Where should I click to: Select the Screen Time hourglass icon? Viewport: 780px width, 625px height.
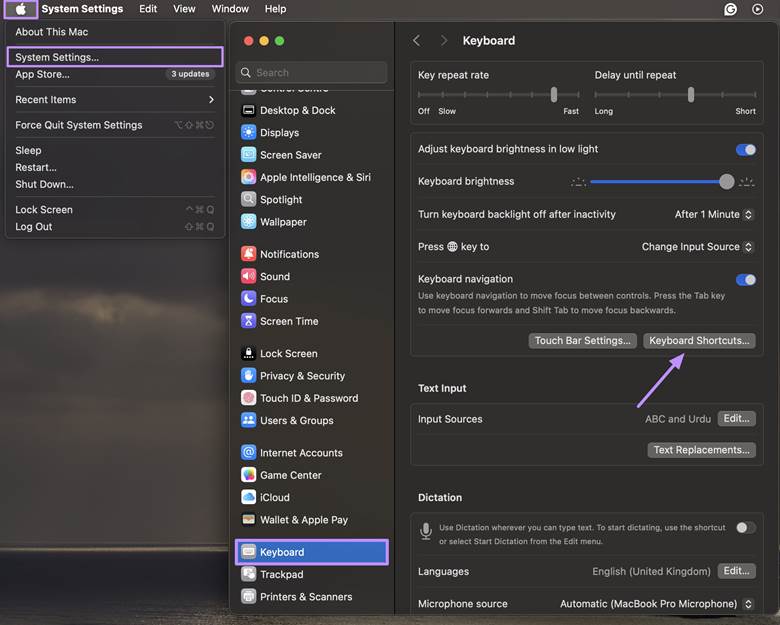pos(248,321)
